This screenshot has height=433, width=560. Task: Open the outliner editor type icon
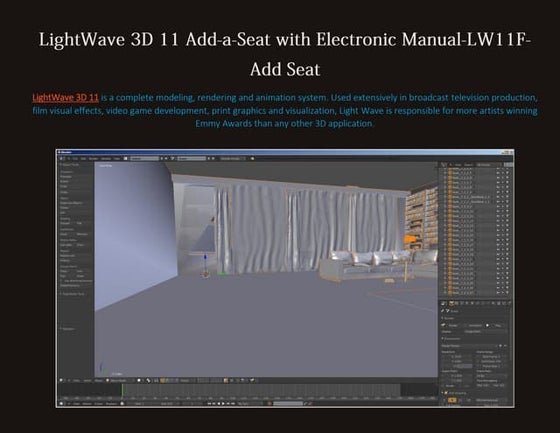(x=444, y=165)
